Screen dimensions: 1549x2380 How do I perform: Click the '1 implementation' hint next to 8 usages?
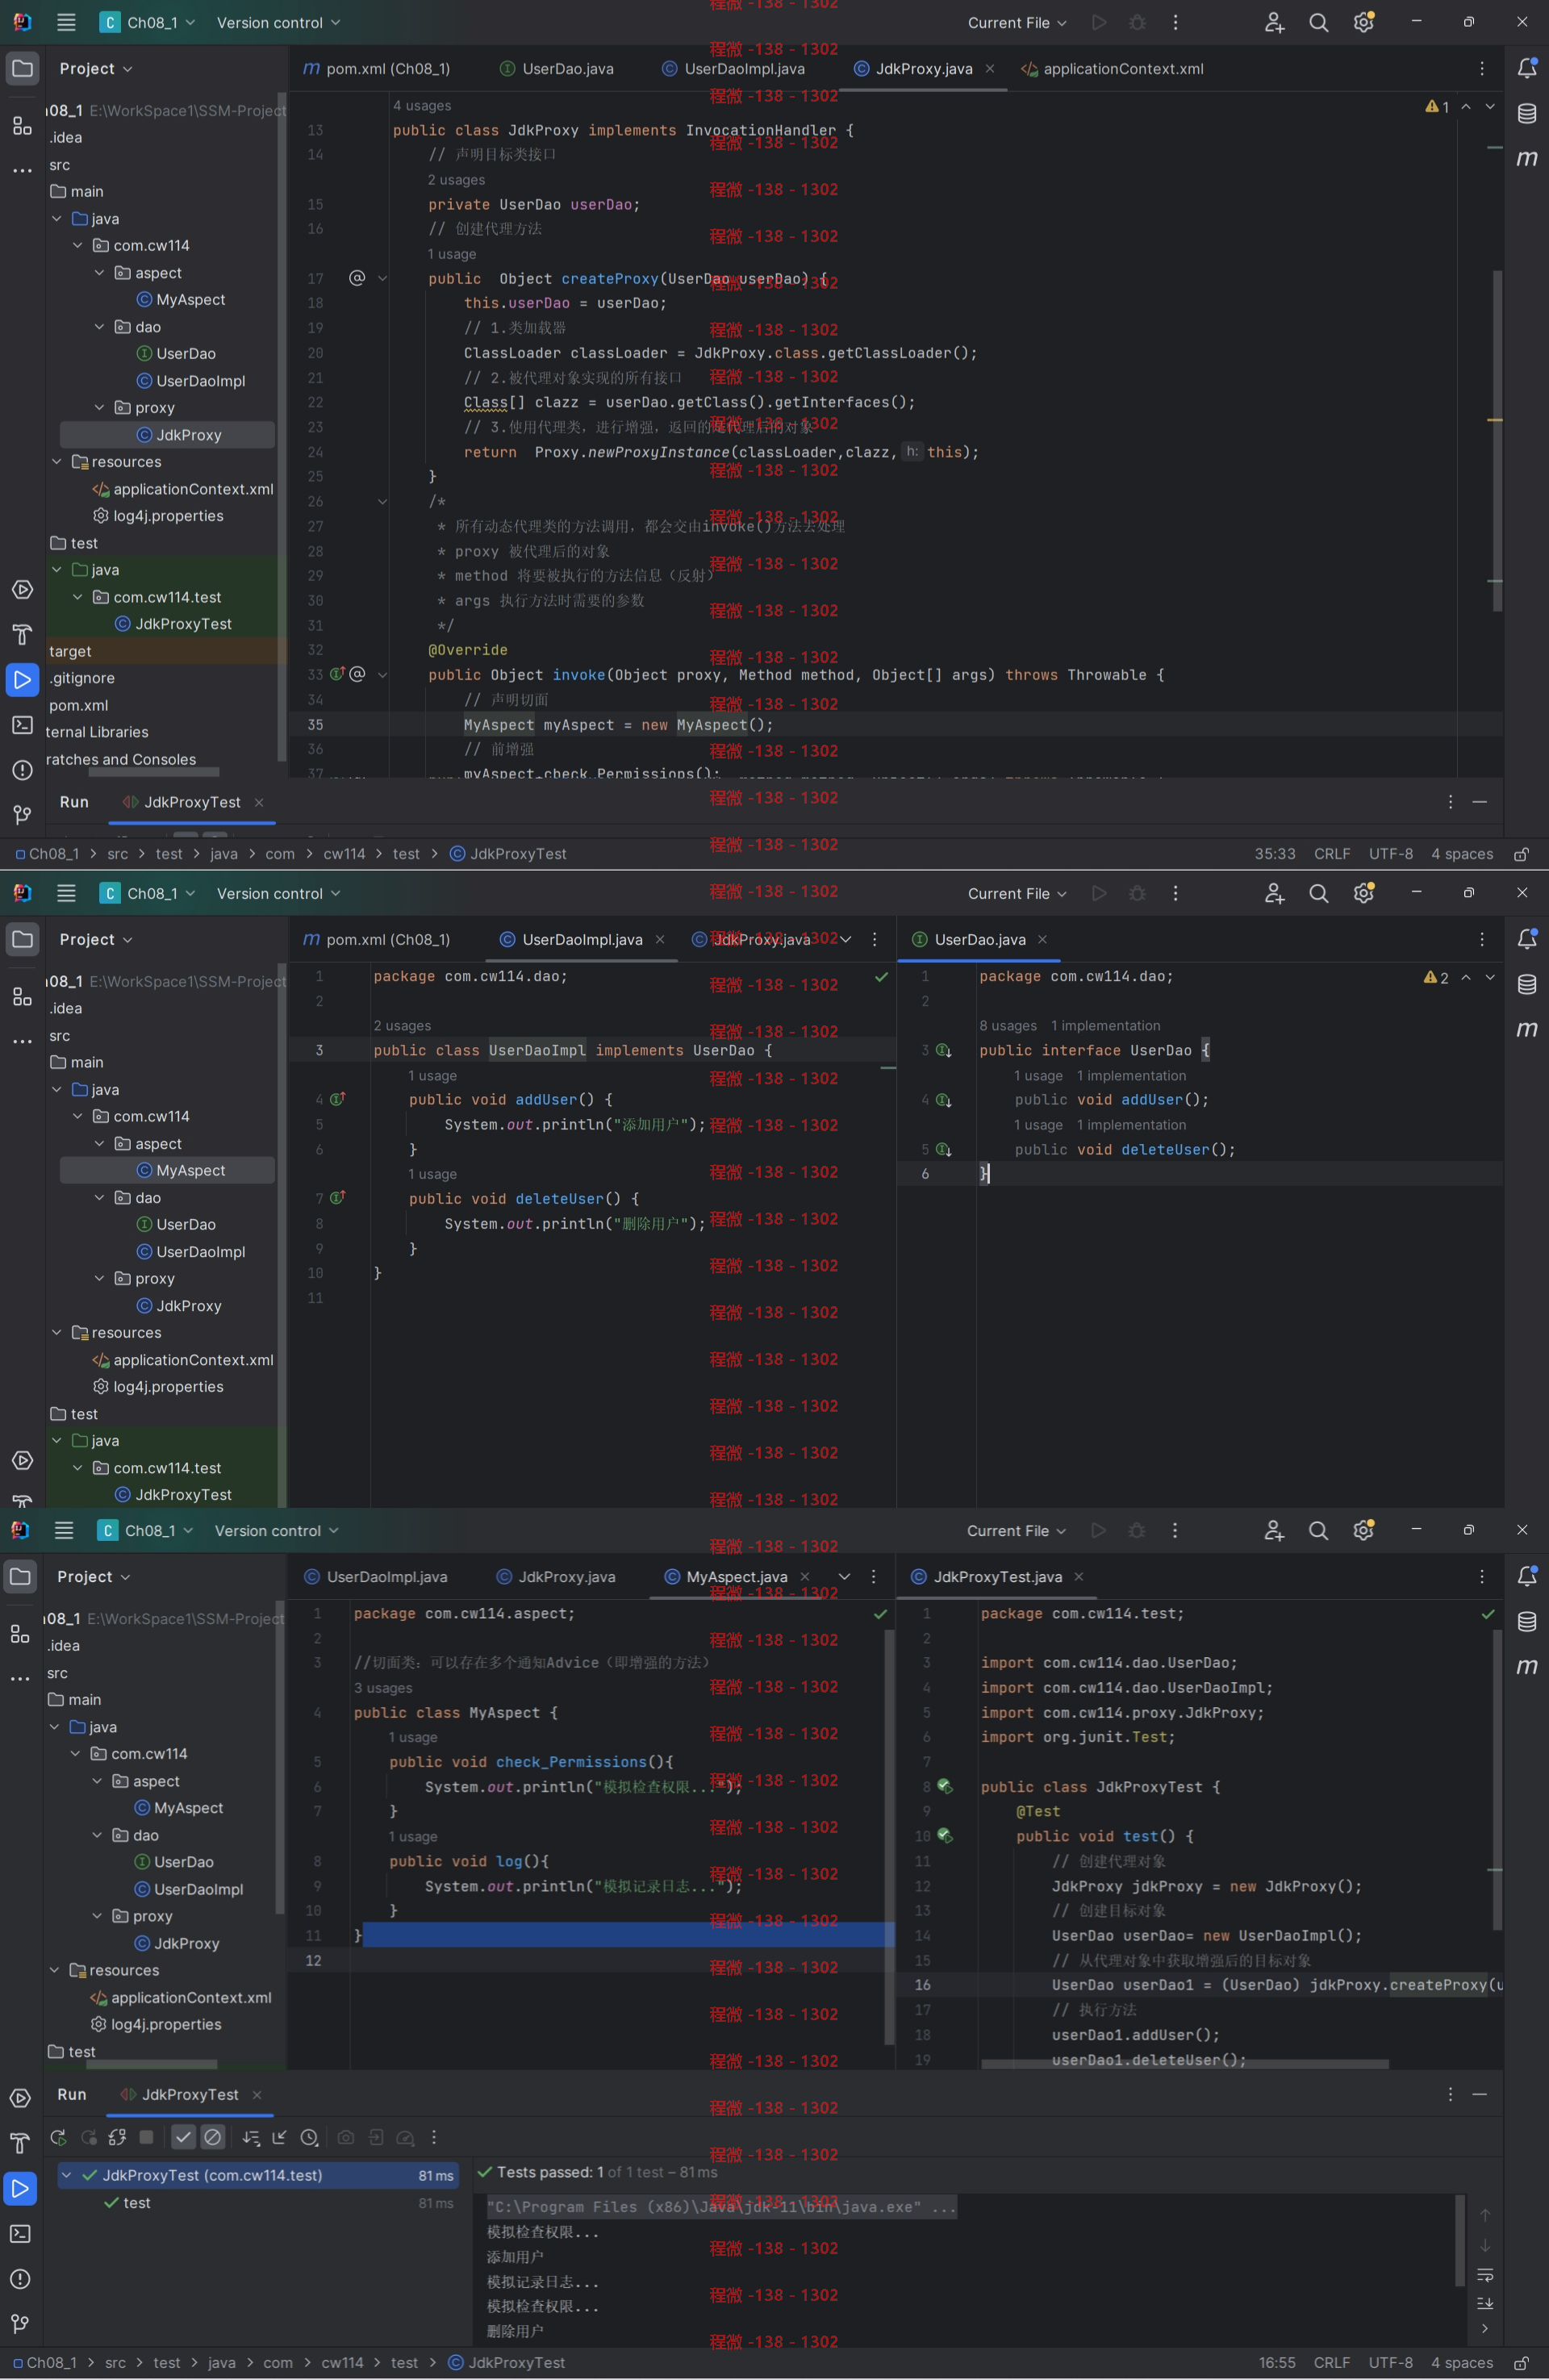[x=1106, y=1025]
